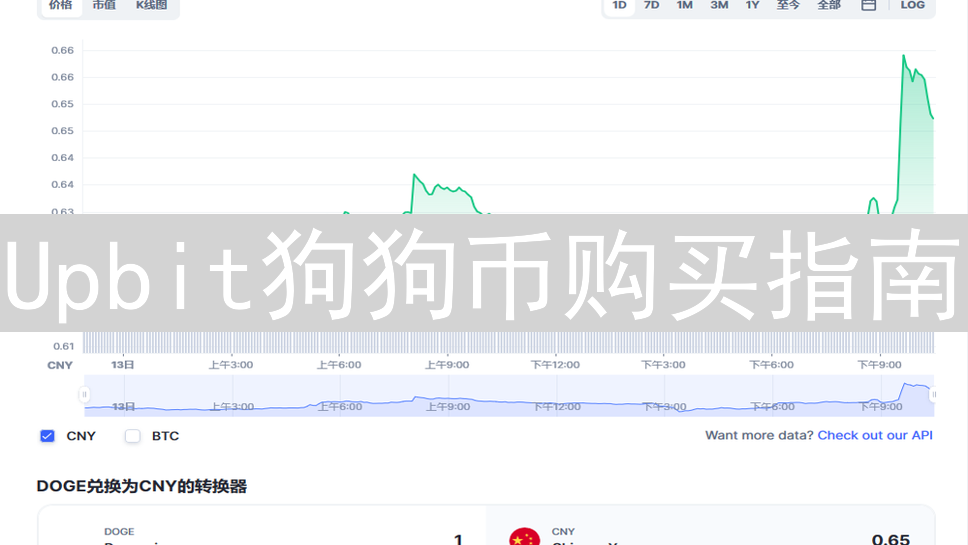
Task: Click left handle of range navigator
Action: tap(85, 394)
